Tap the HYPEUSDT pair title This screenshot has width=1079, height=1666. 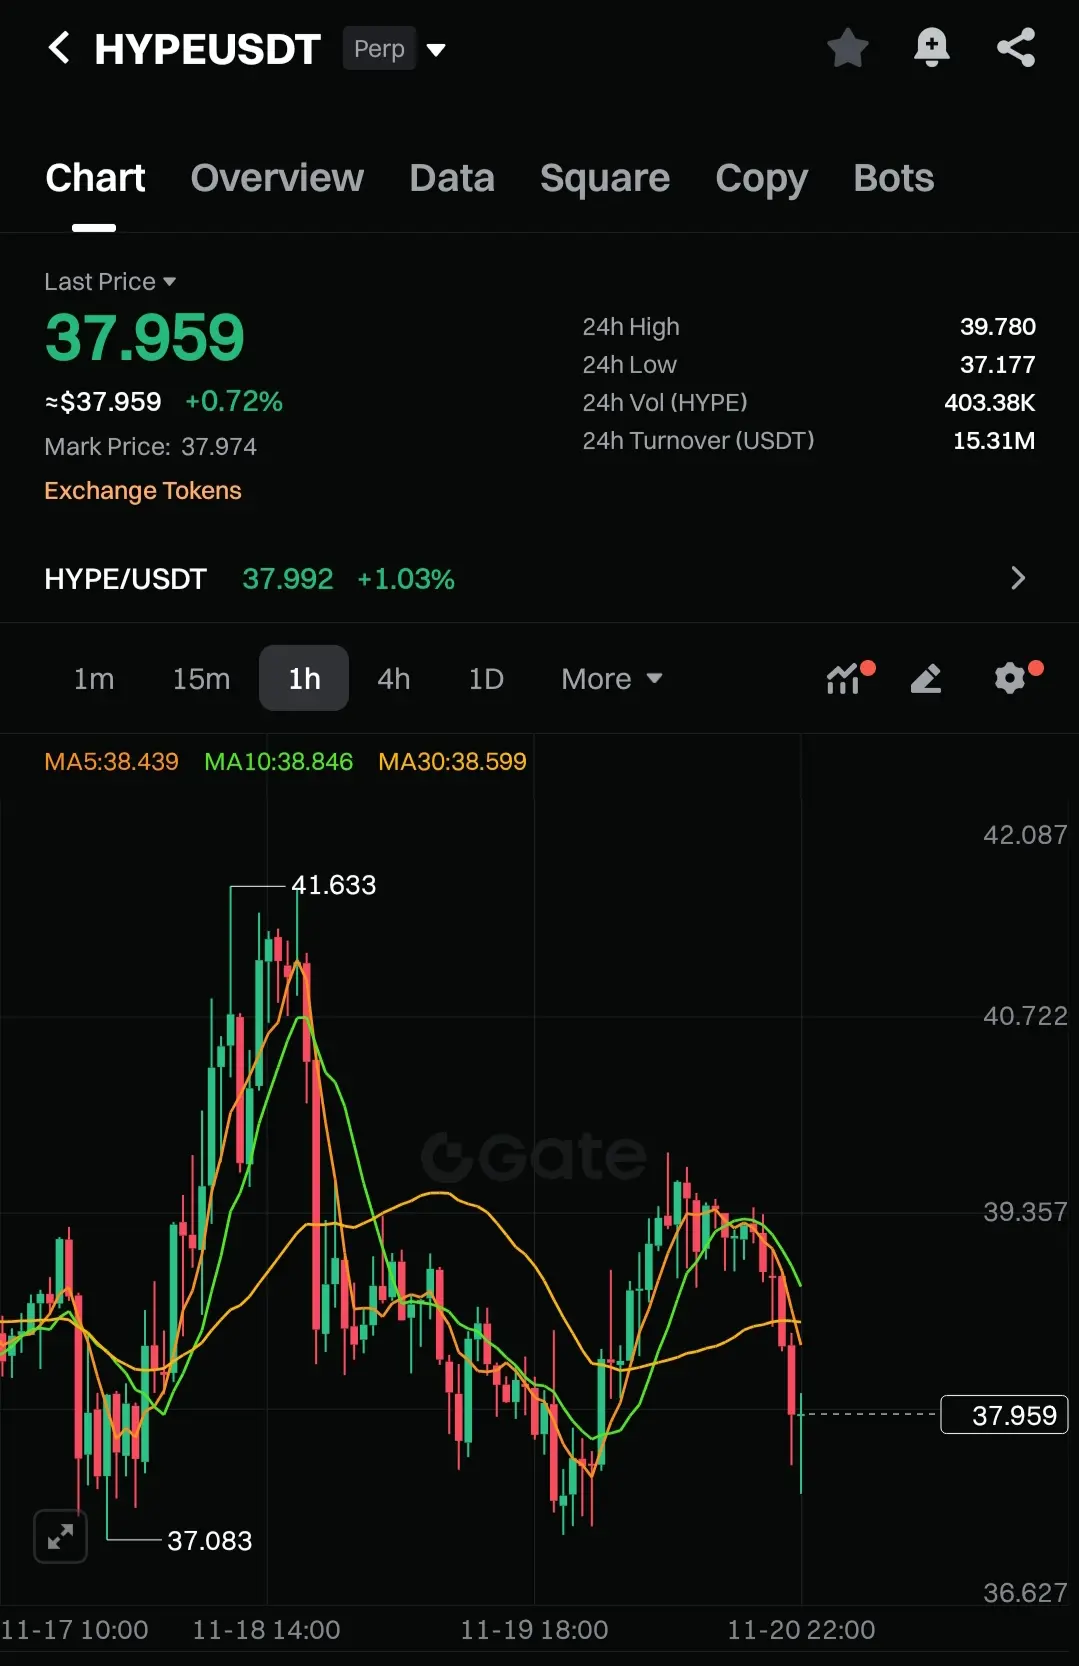pyautogui.click(x=207, y=49)
